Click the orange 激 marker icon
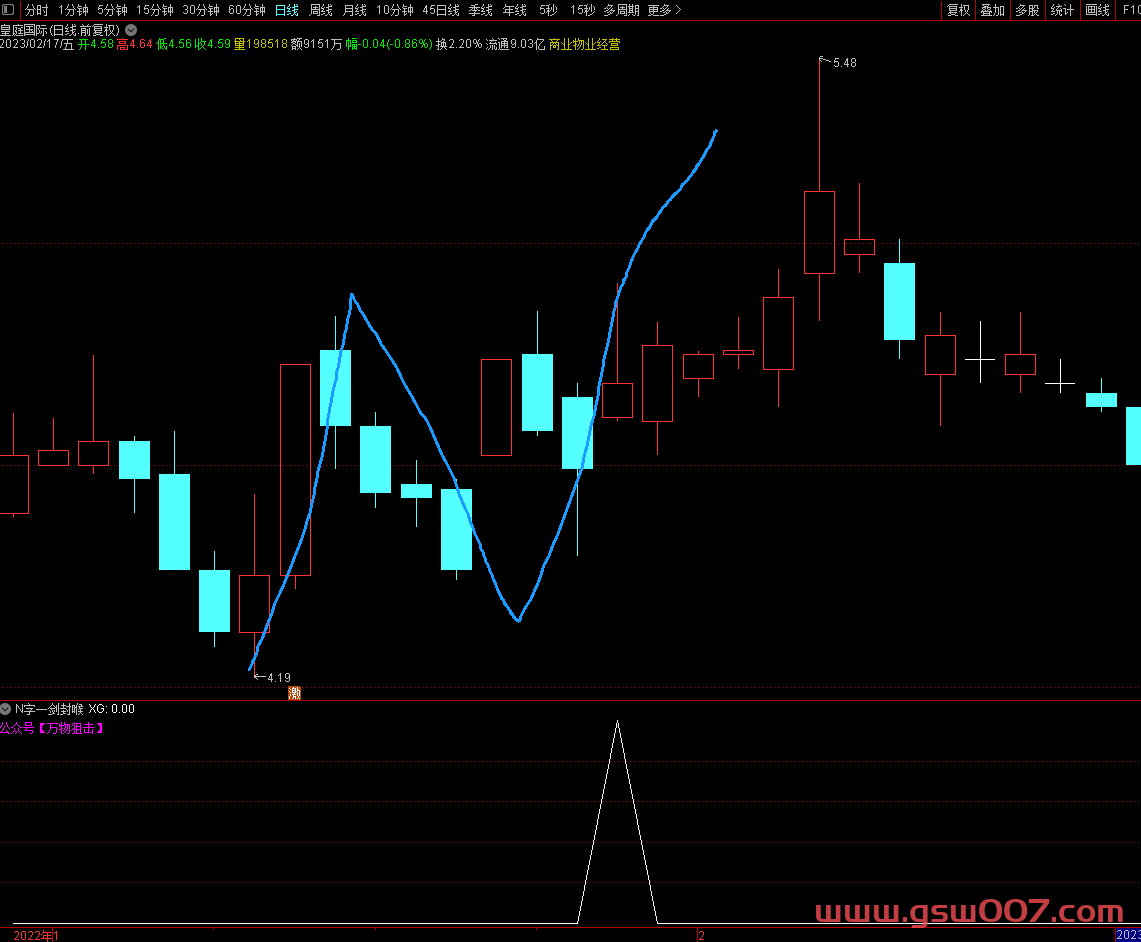 pyautogui.click(x=295, y=692)
